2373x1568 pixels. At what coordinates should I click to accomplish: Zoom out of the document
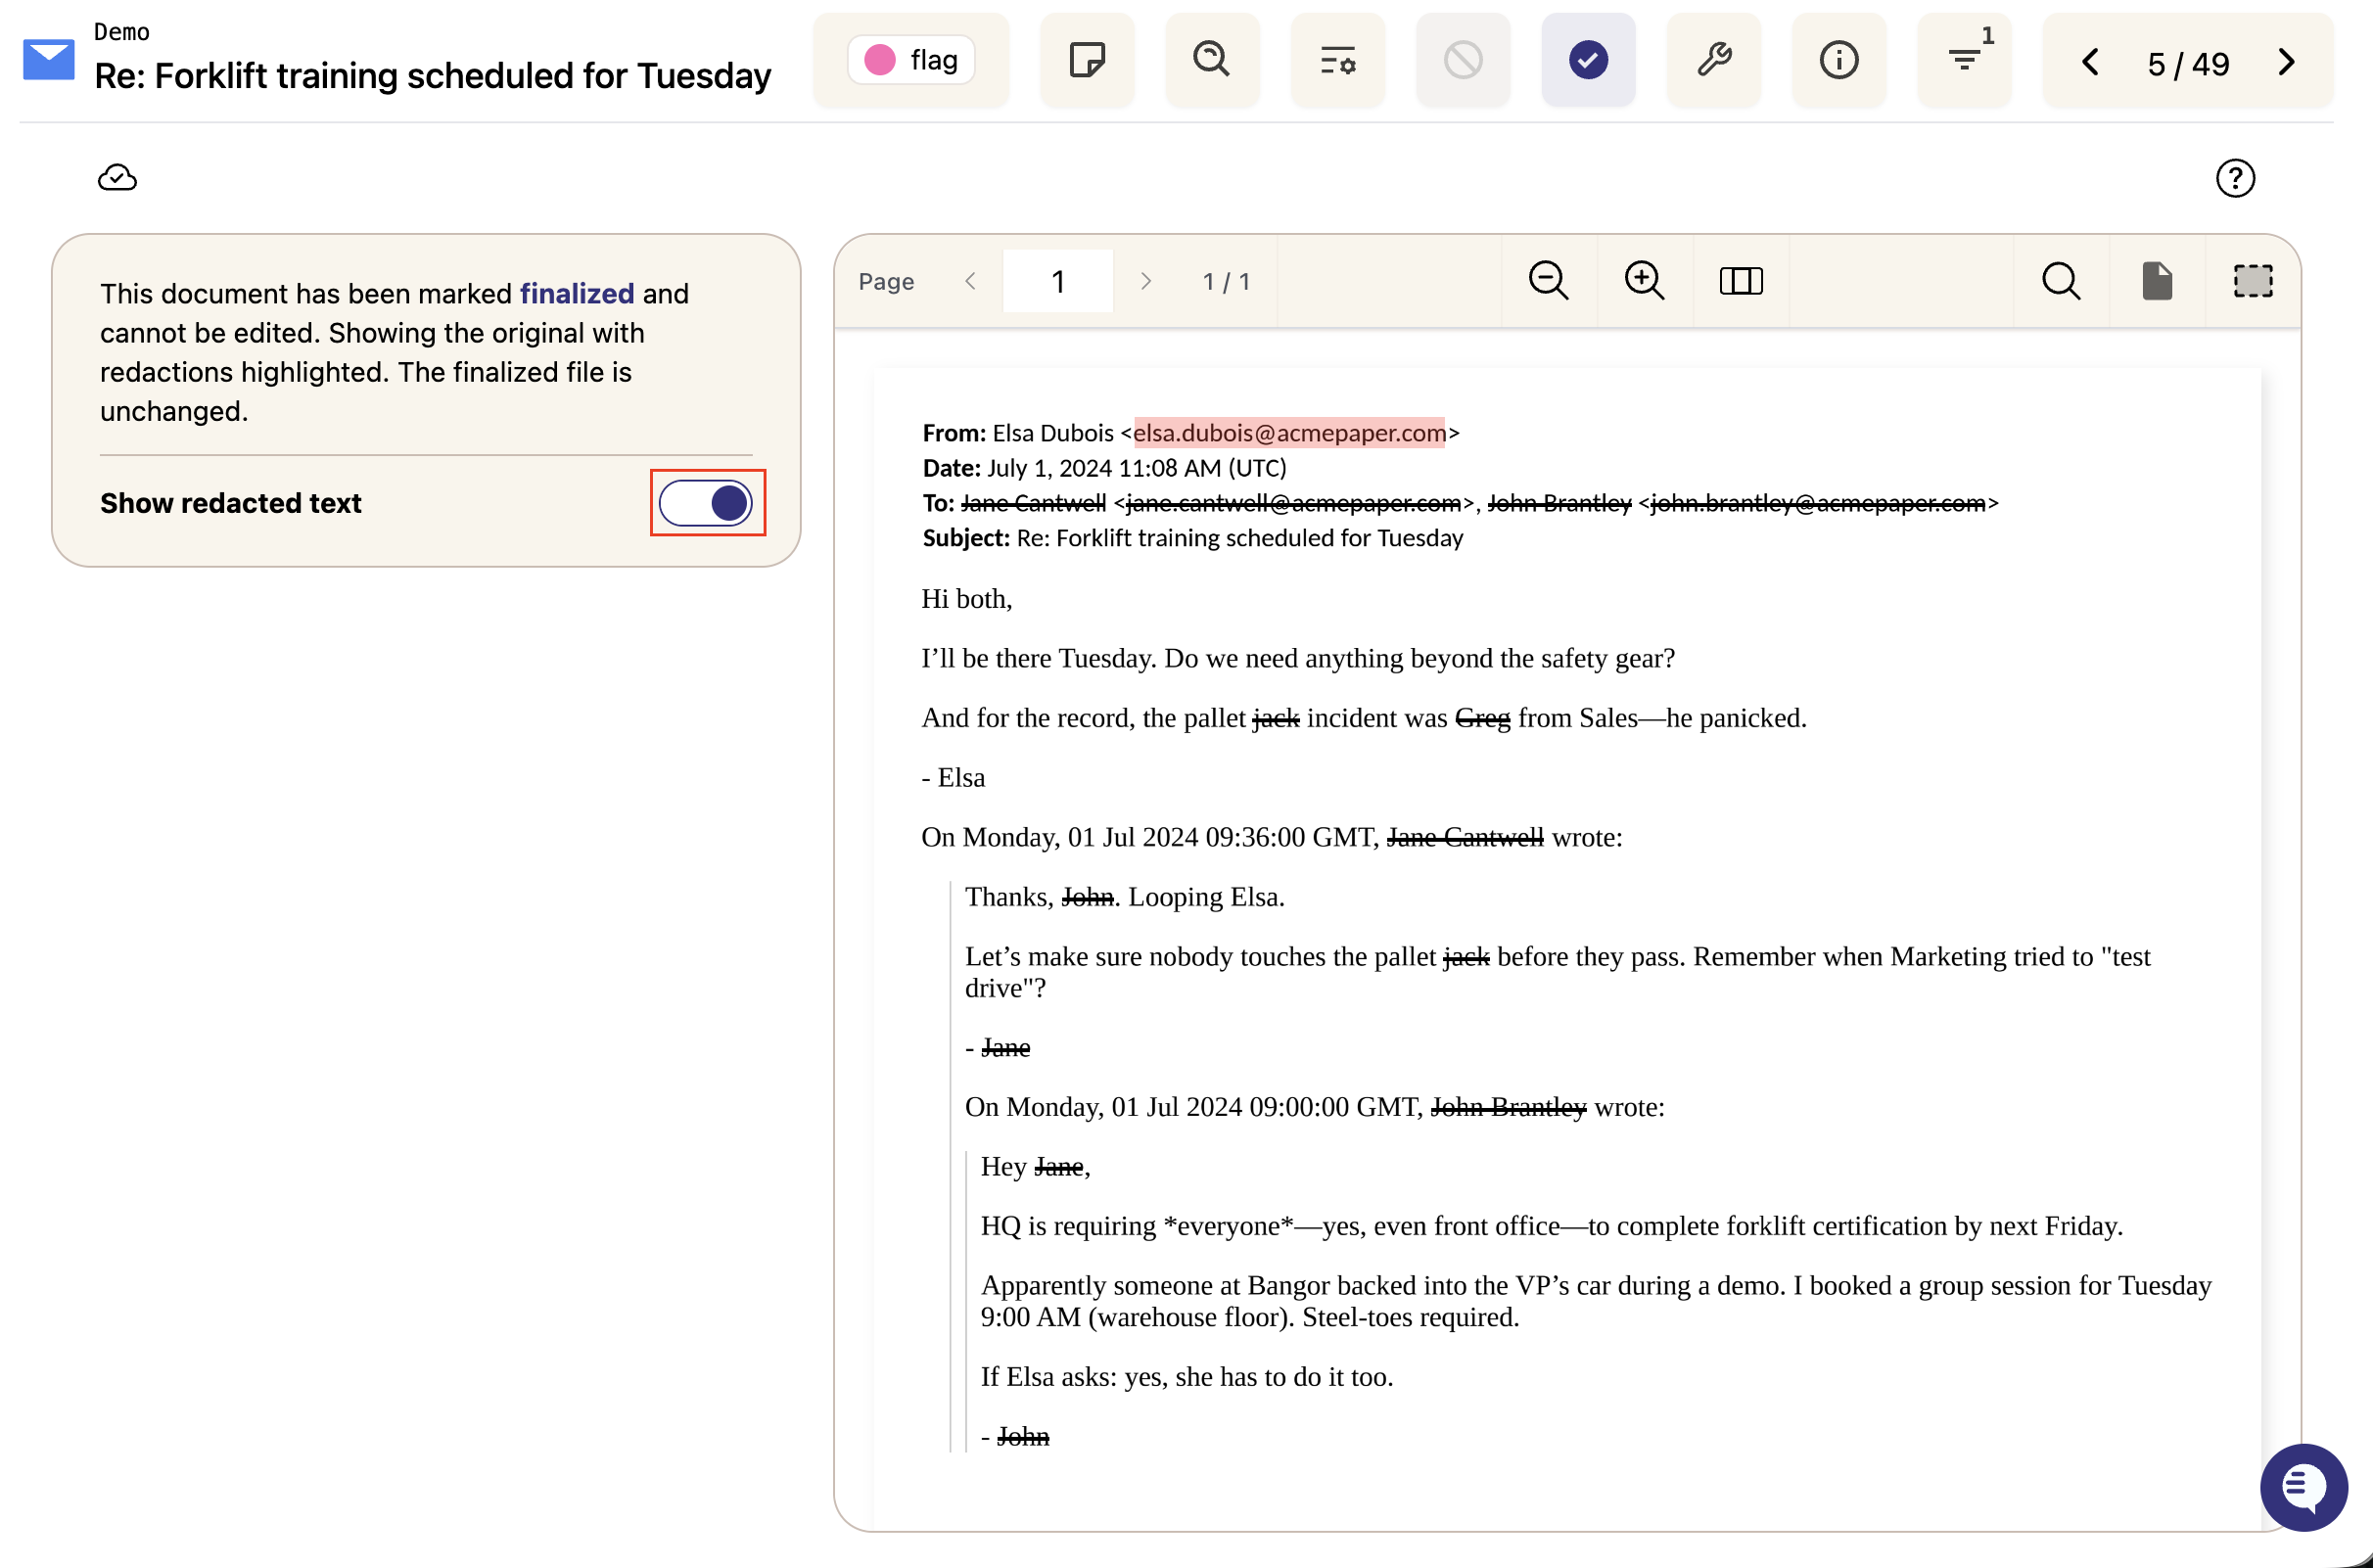coord(1548,281)
